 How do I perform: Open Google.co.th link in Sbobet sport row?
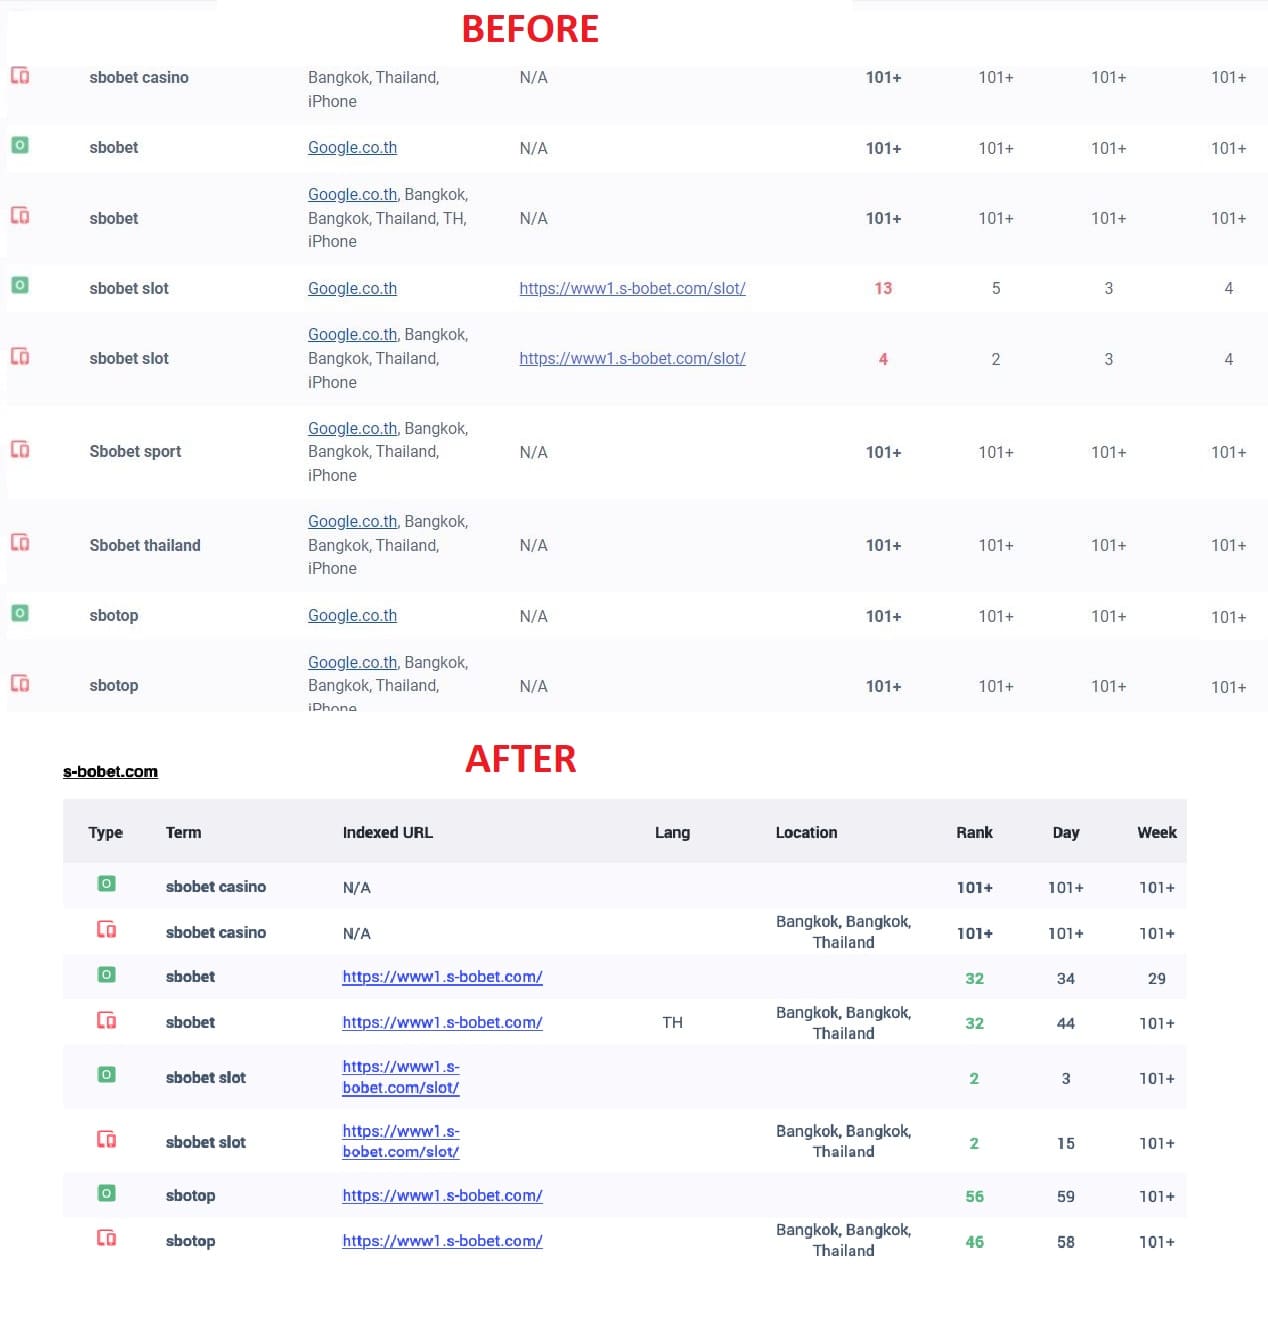[352, 429]
